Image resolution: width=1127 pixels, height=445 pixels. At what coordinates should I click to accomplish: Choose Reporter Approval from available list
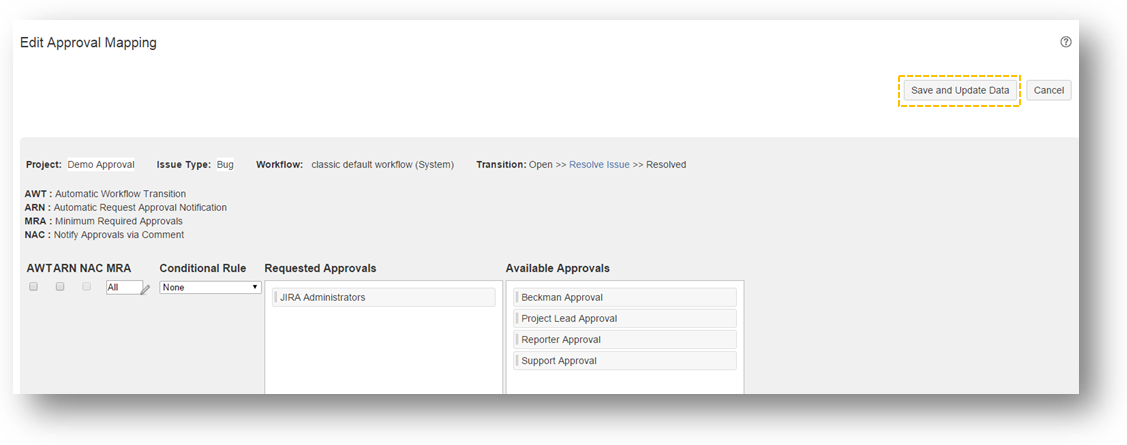coord(625,340)
